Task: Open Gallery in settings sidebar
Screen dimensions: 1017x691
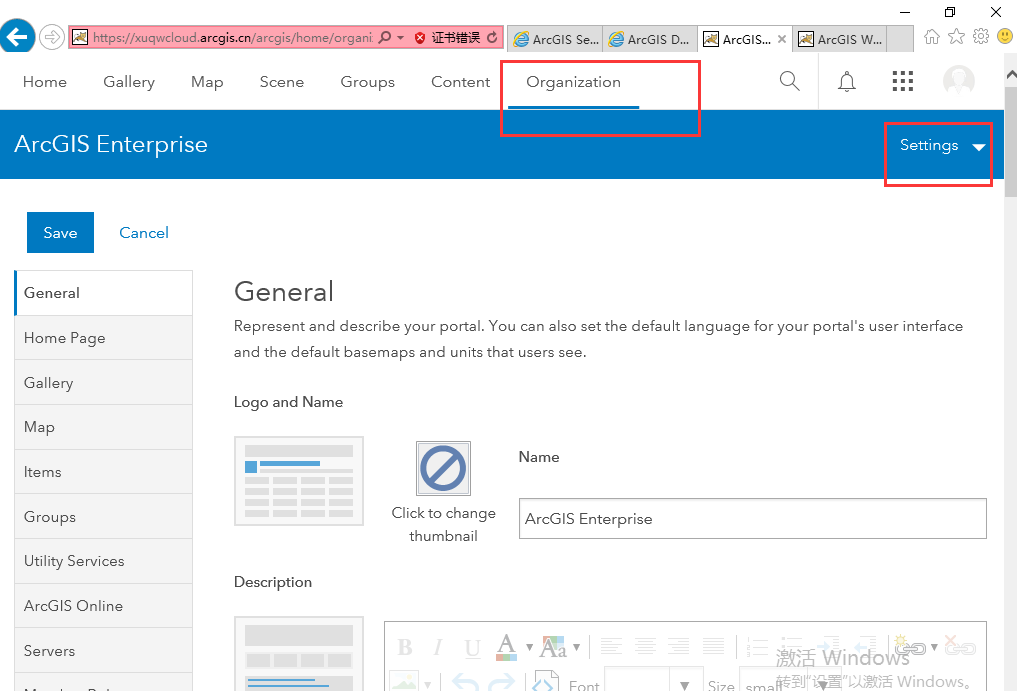Action: 104,383
